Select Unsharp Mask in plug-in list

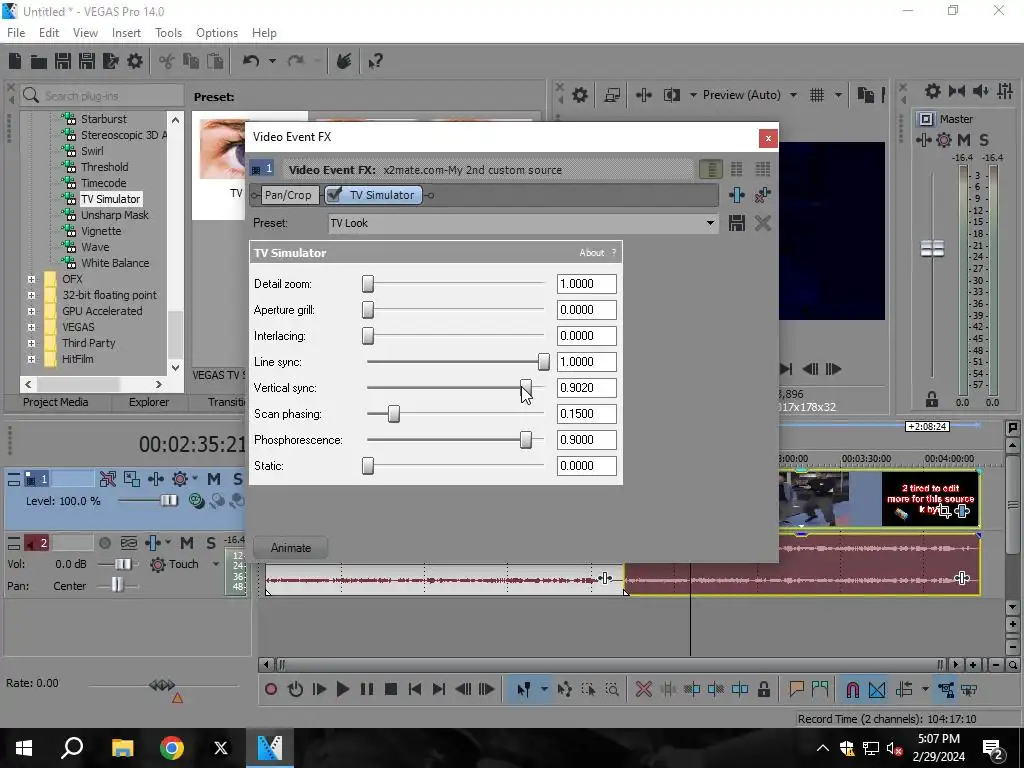pos(115,215)
